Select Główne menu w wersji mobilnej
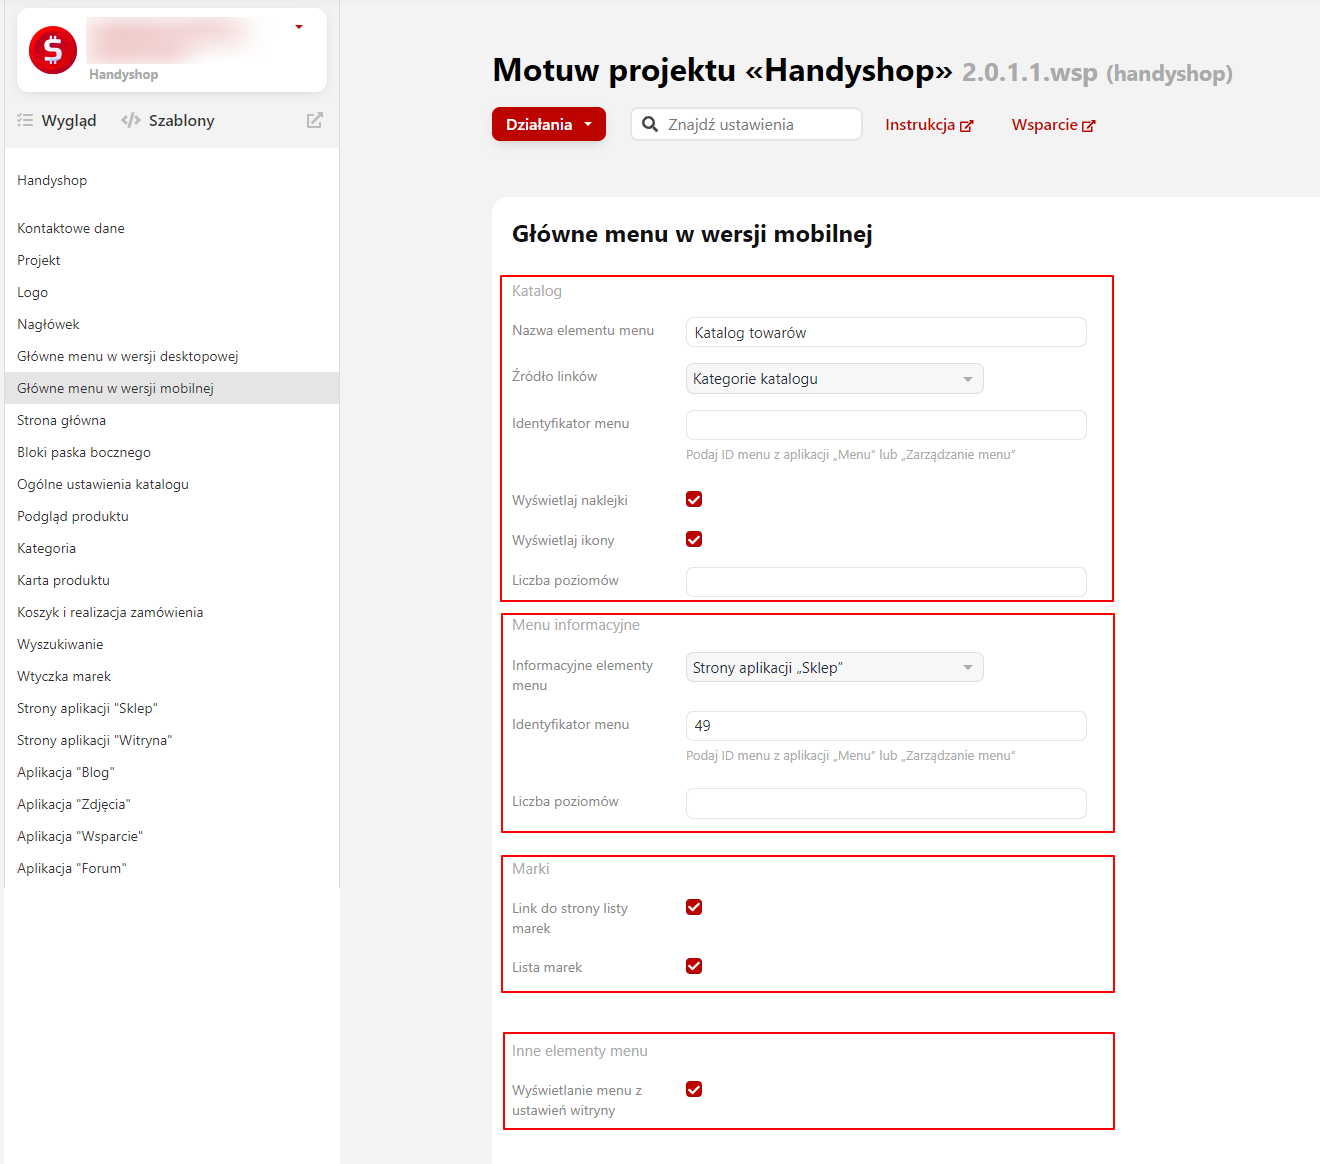 (172, 388)
